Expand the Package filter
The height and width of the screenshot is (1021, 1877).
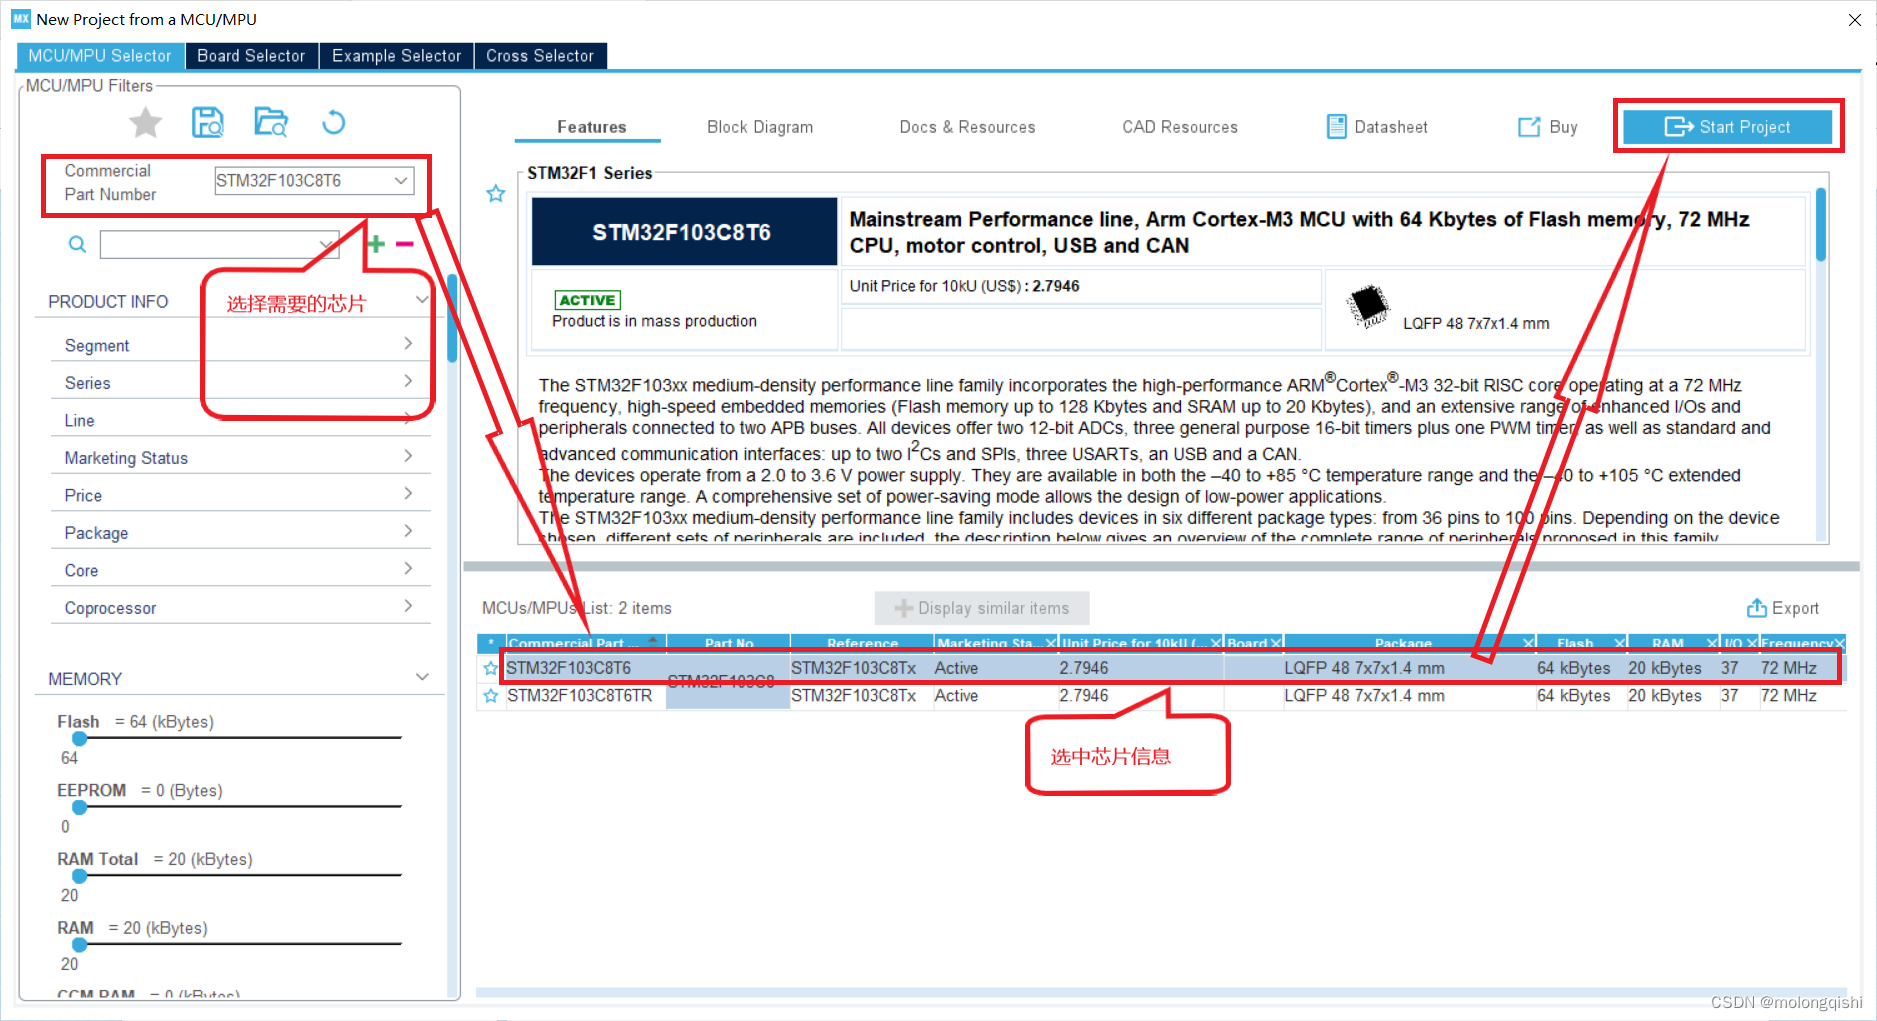408,531
